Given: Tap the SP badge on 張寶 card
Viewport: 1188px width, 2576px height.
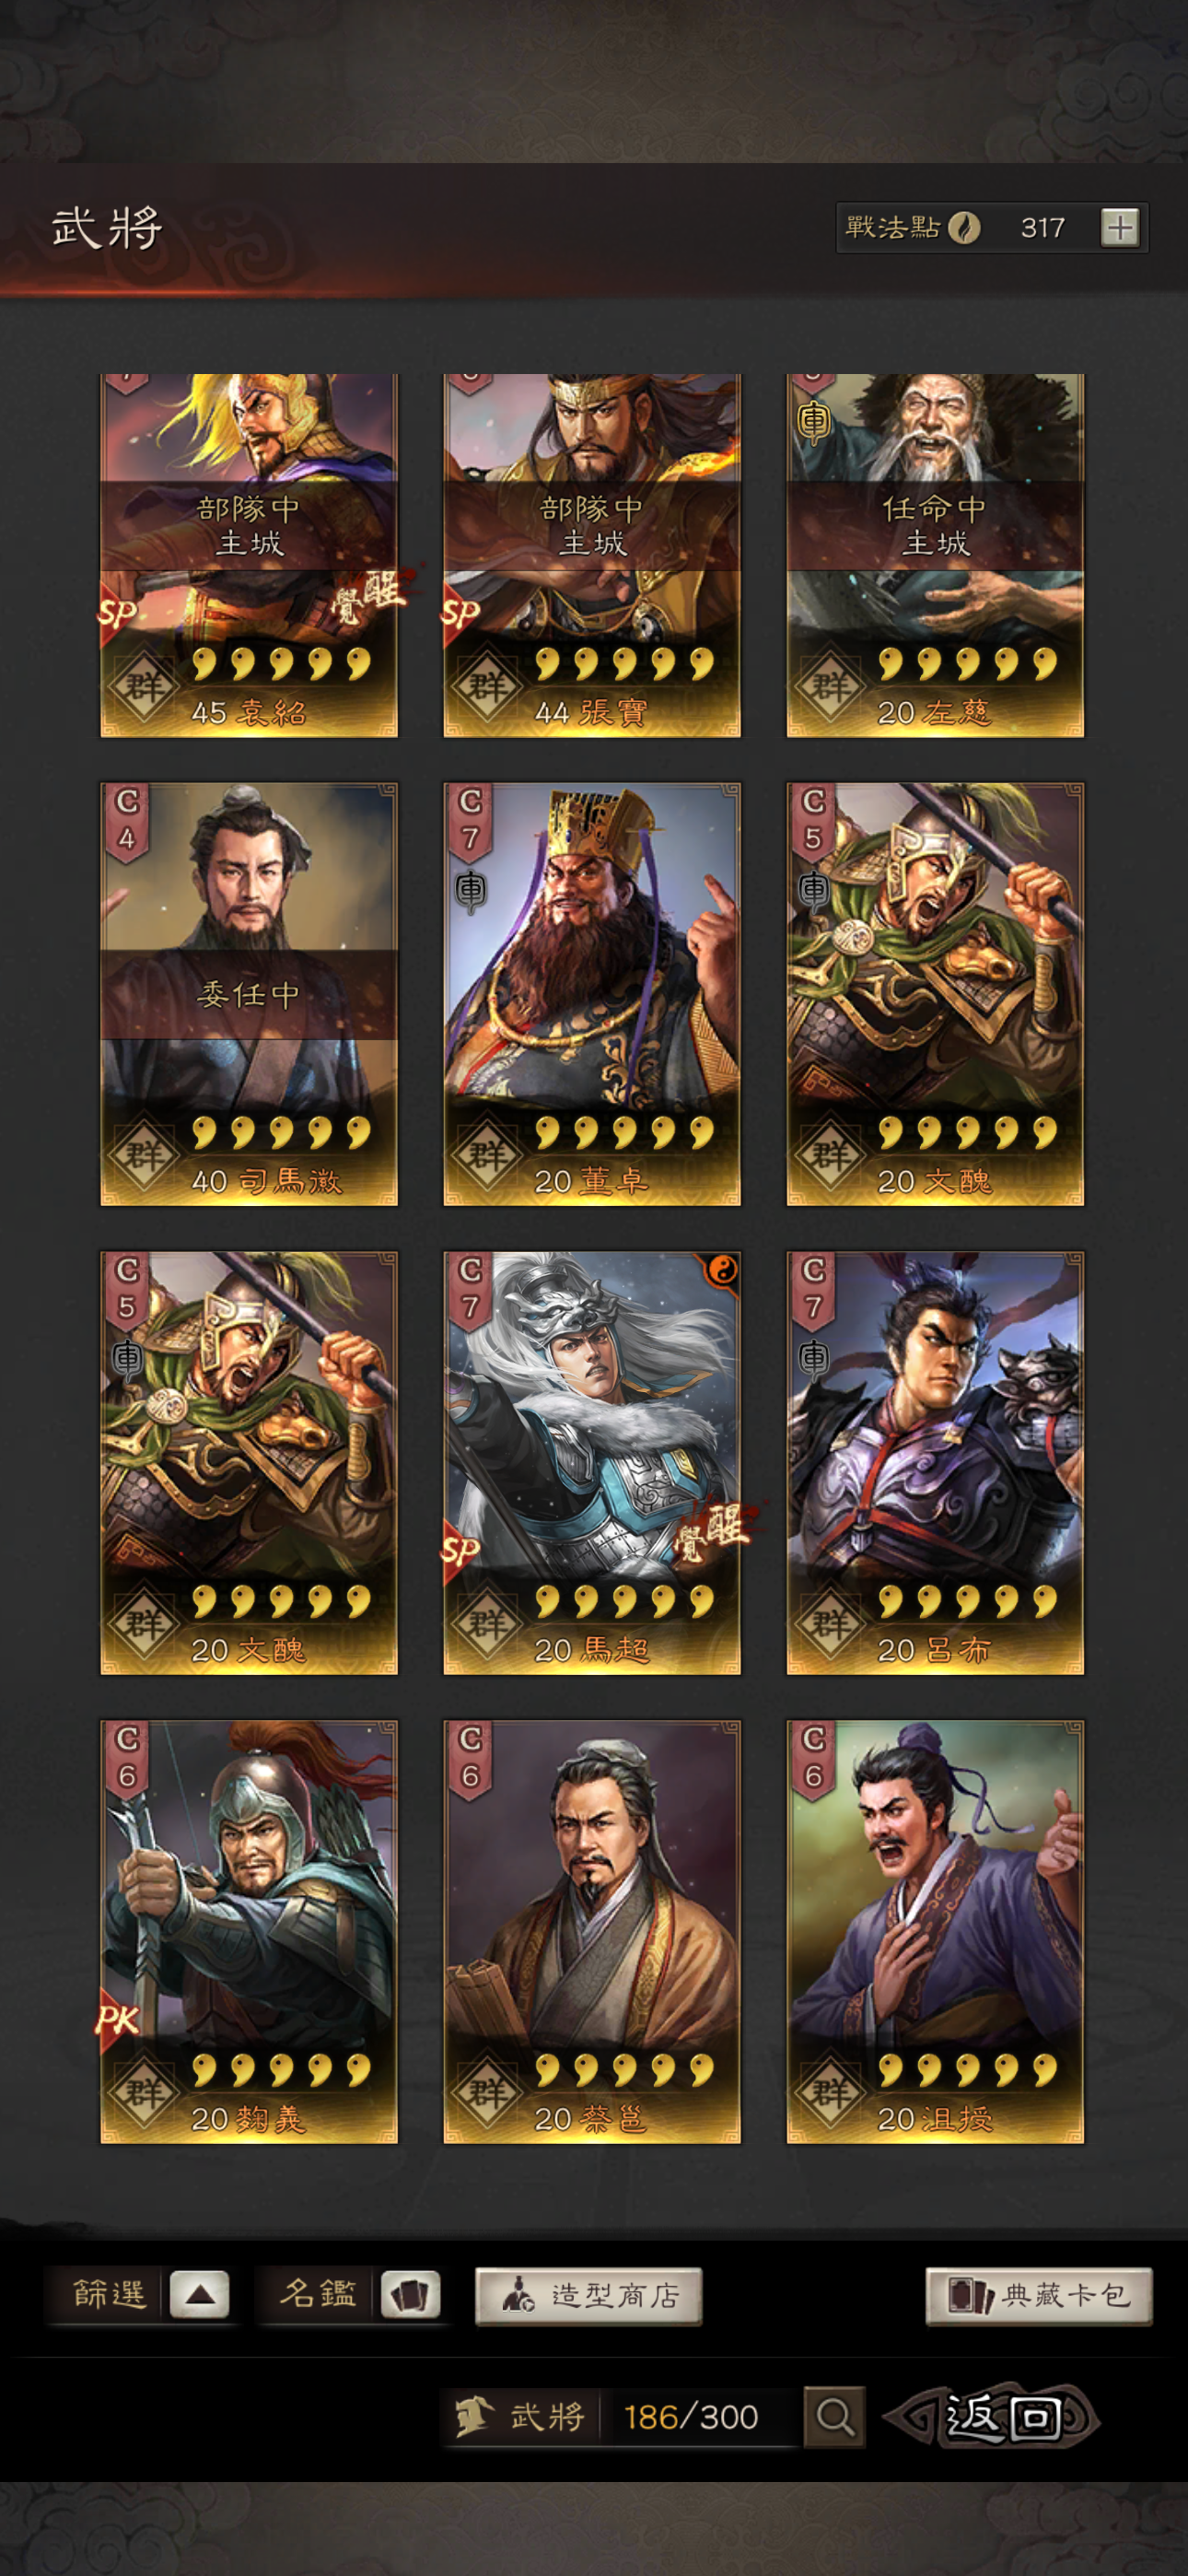Looking at the screenshot, I should pyautogui.click(x=461, y=612).
